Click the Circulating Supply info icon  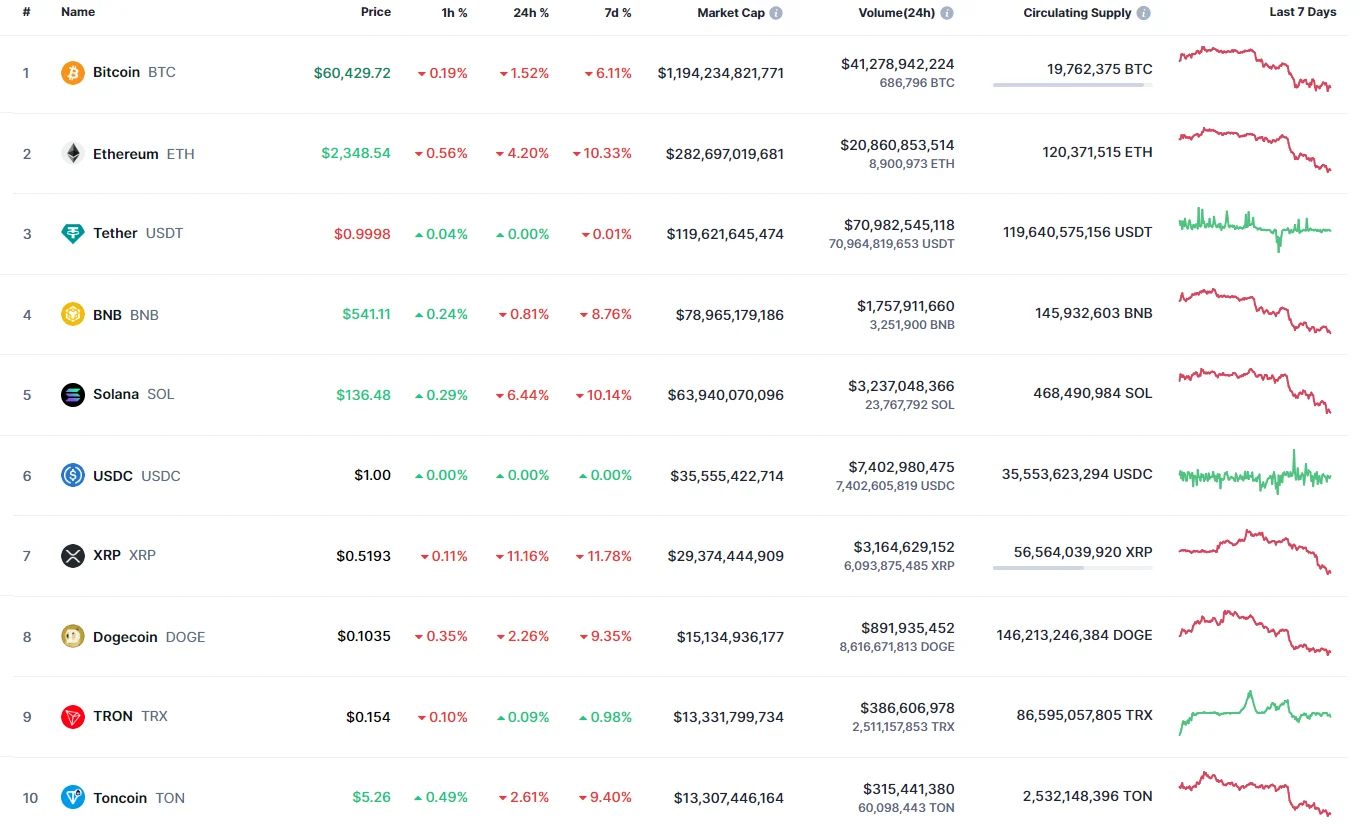pyautogui.click(x=1144, y=13)
